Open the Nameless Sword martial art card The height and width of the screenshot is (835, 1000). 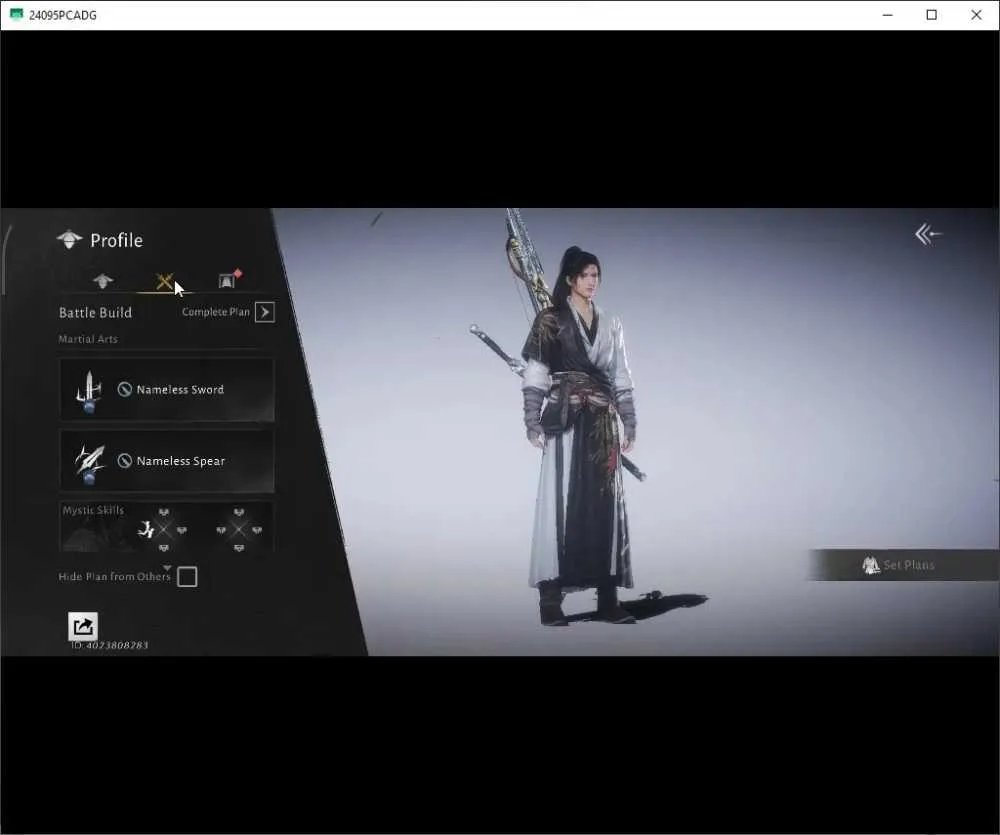[167, 390]
